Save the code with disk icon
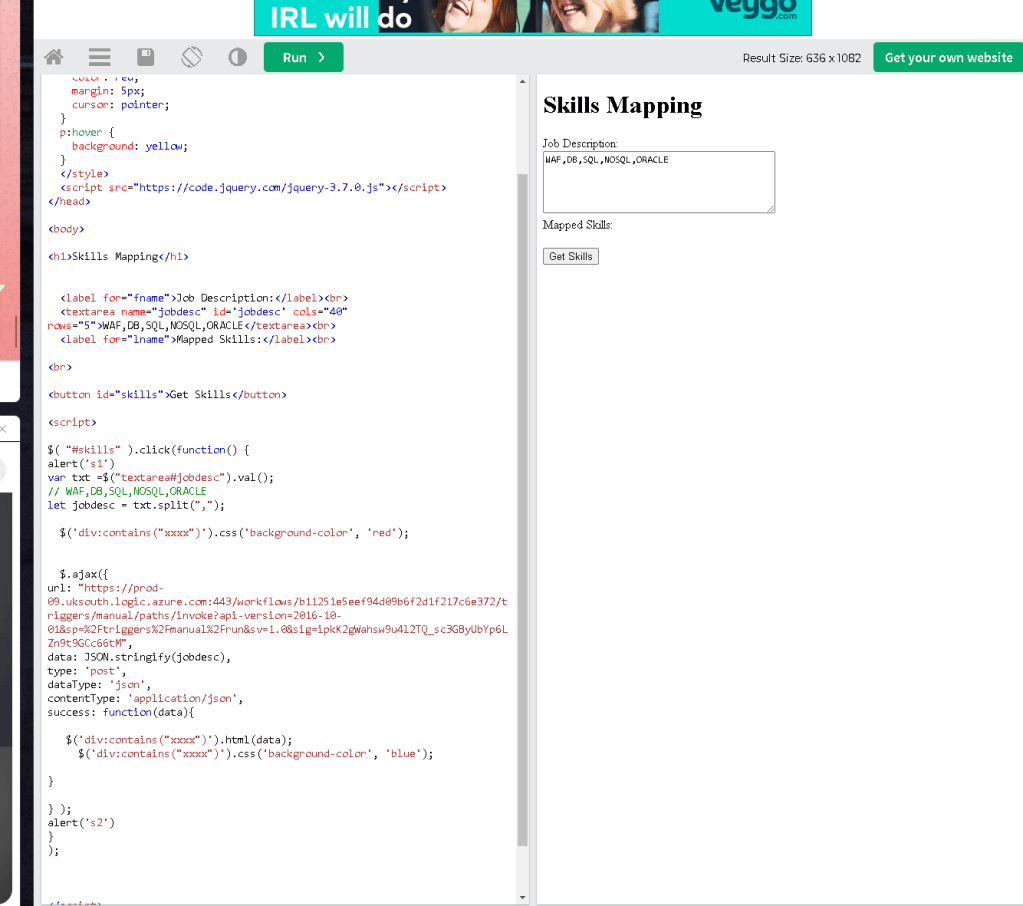The width and height of the screenshot is (1023, 906). tap(145, 57)
